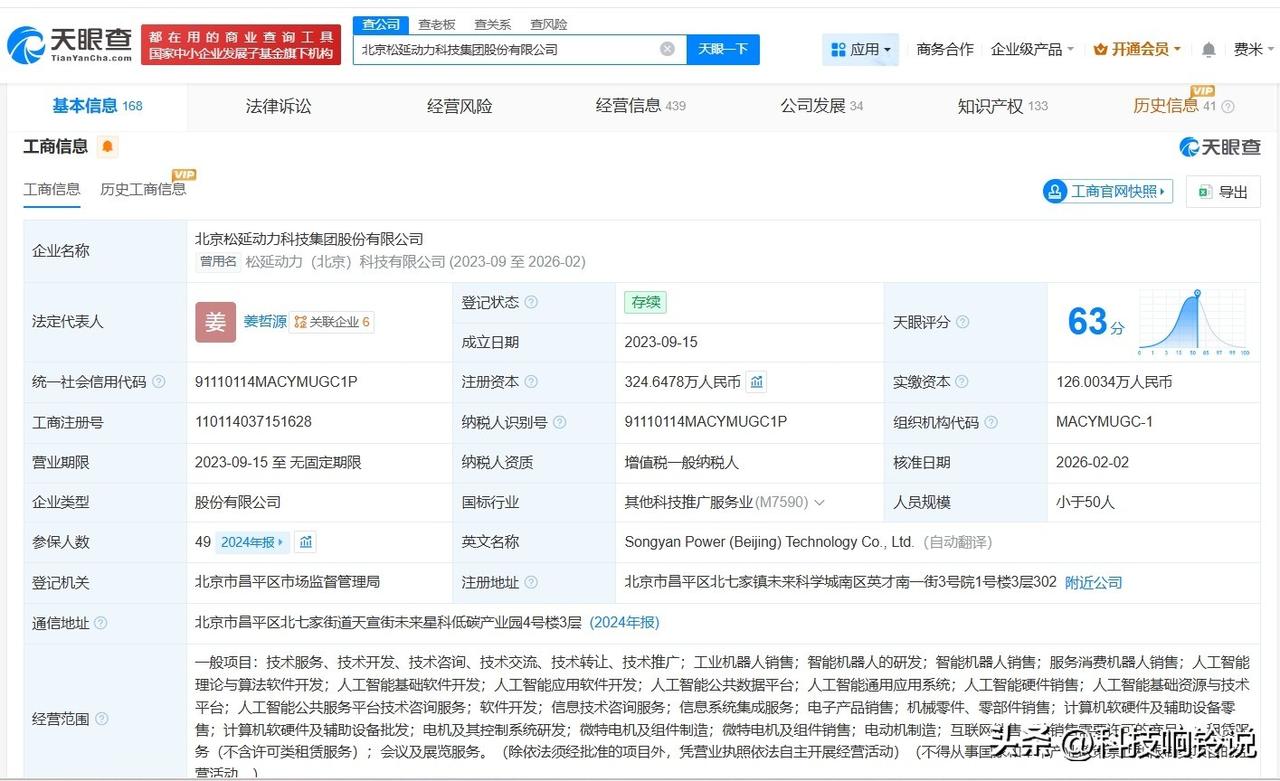Click the orange alert bell beside 工商信息
The height and width of the screenshot is (781, 1280).
[x=108, y=147]
